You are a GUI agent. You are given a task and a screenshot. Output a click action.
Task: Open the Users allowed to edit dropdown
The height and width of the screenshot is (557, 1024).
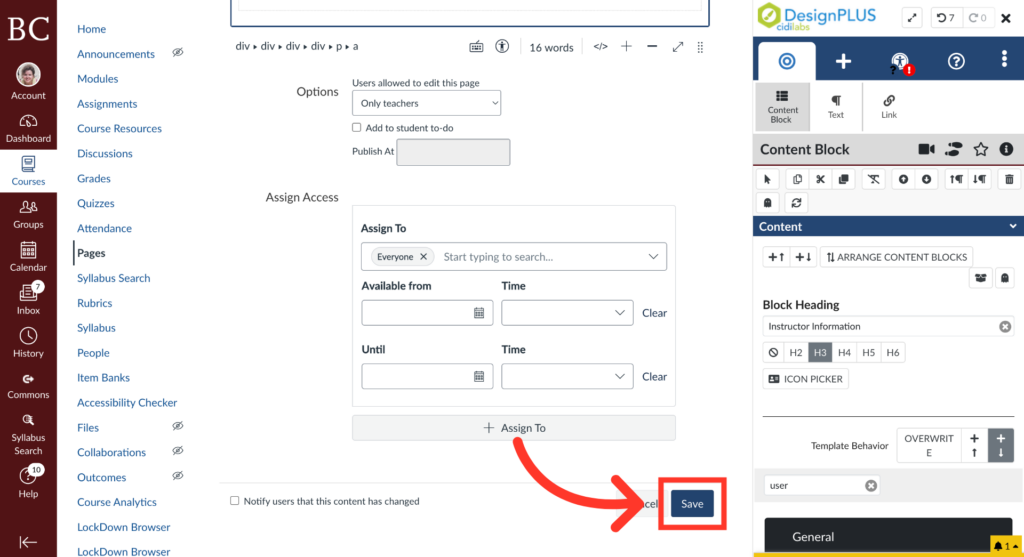(426, 103)
